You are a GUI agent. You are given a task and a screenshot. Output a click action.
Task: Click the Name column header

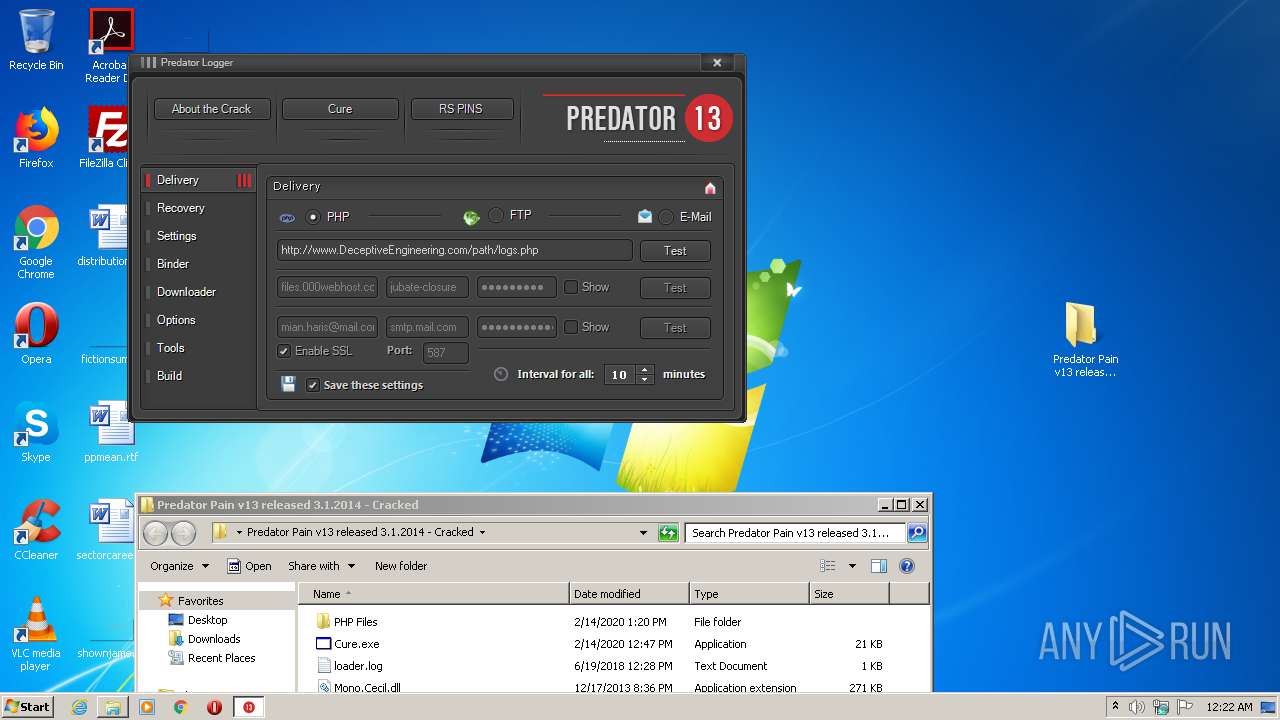click(434, 594)
